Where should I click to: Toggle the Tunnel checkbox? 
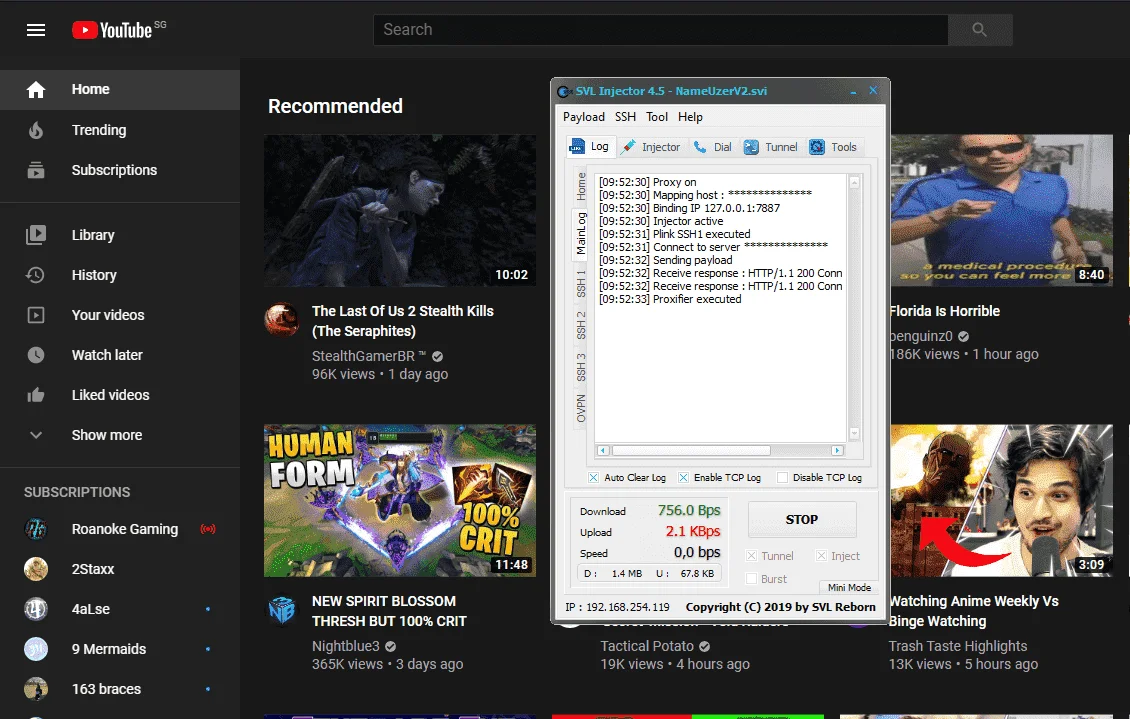[x=751, y=555]
